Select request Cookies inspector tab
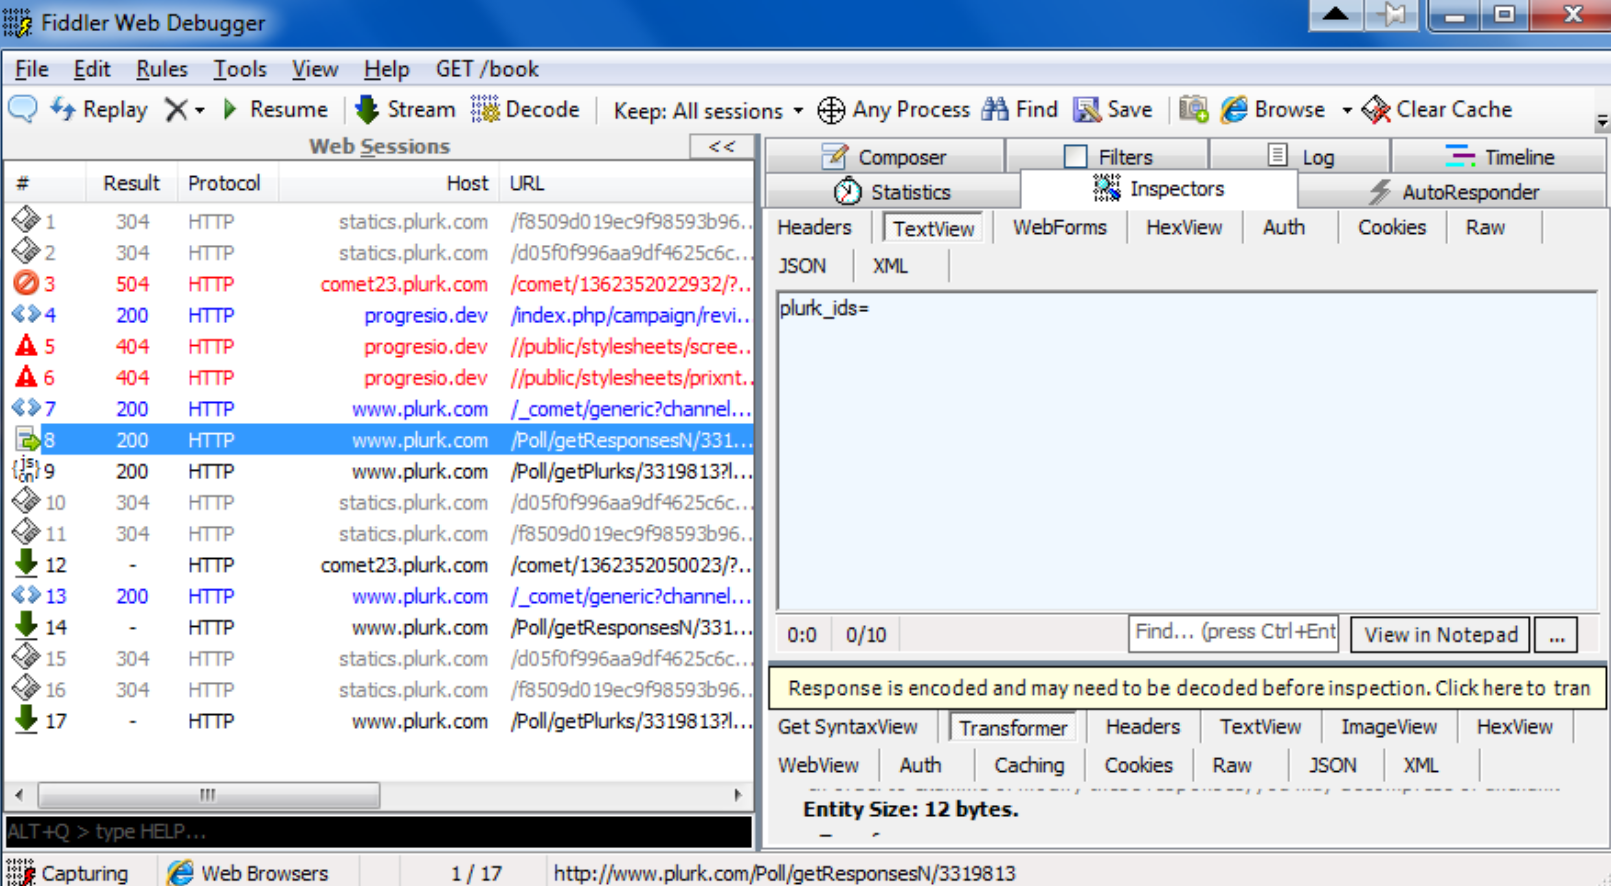 click(1391, 227)
